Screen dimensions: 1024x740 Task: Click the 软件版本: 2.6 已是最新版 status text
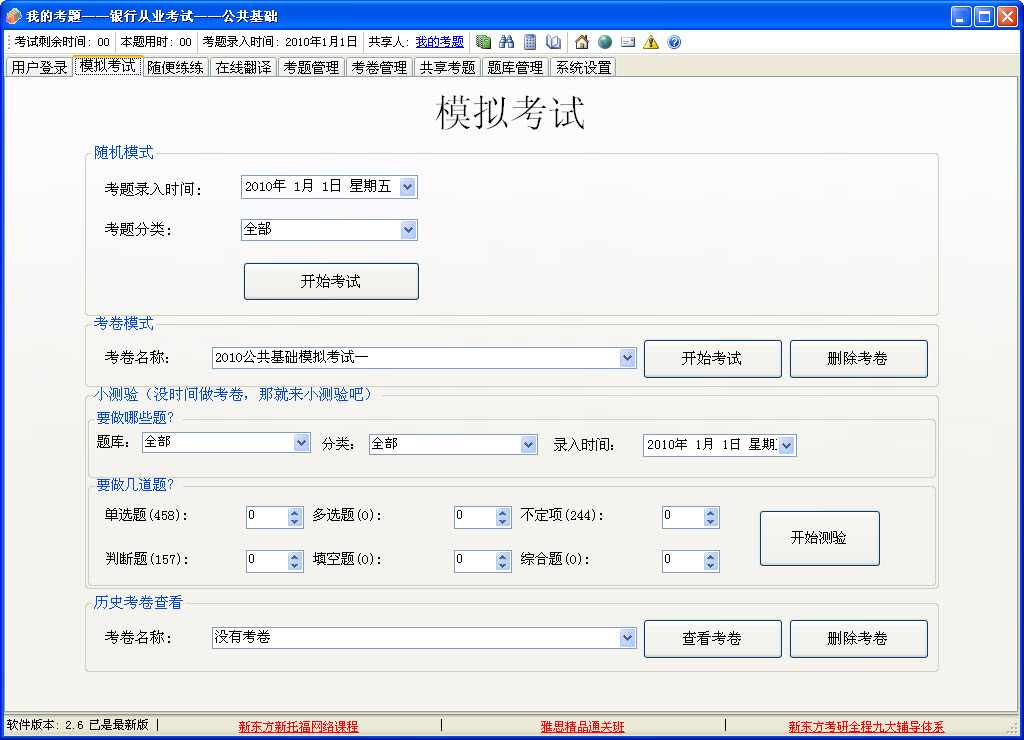point(78,725)
